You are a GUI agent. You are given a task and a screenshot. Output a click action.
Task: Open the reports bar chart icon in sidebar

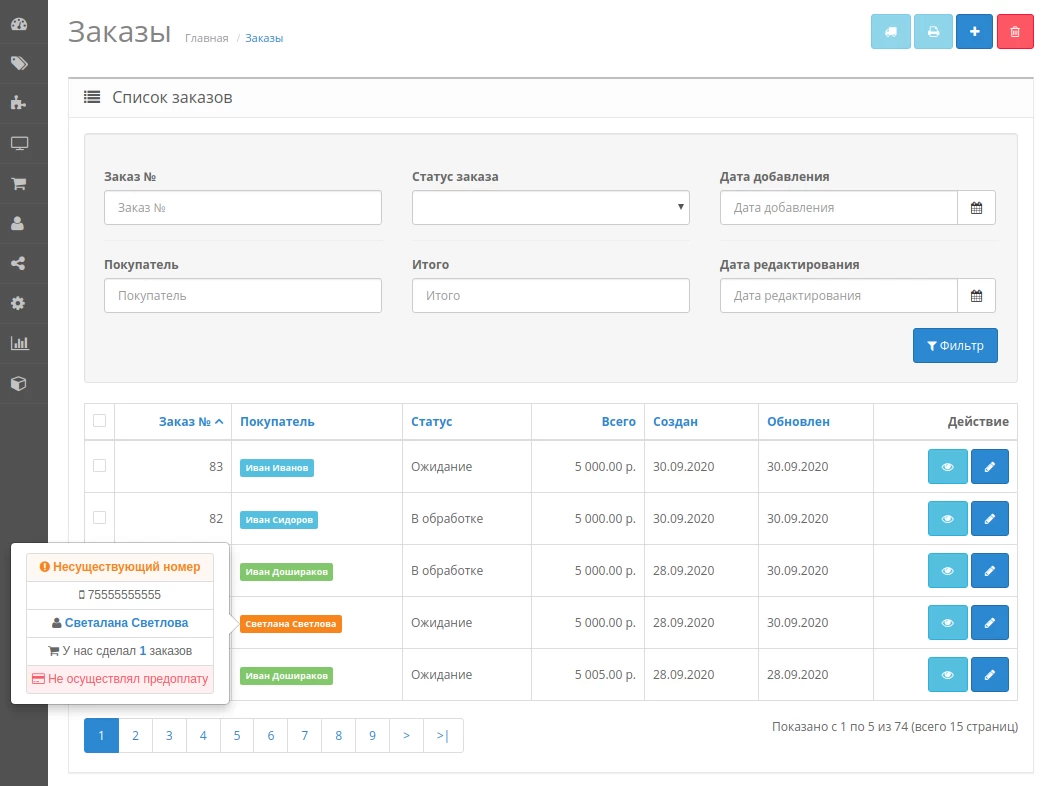(x=19, y=343)
